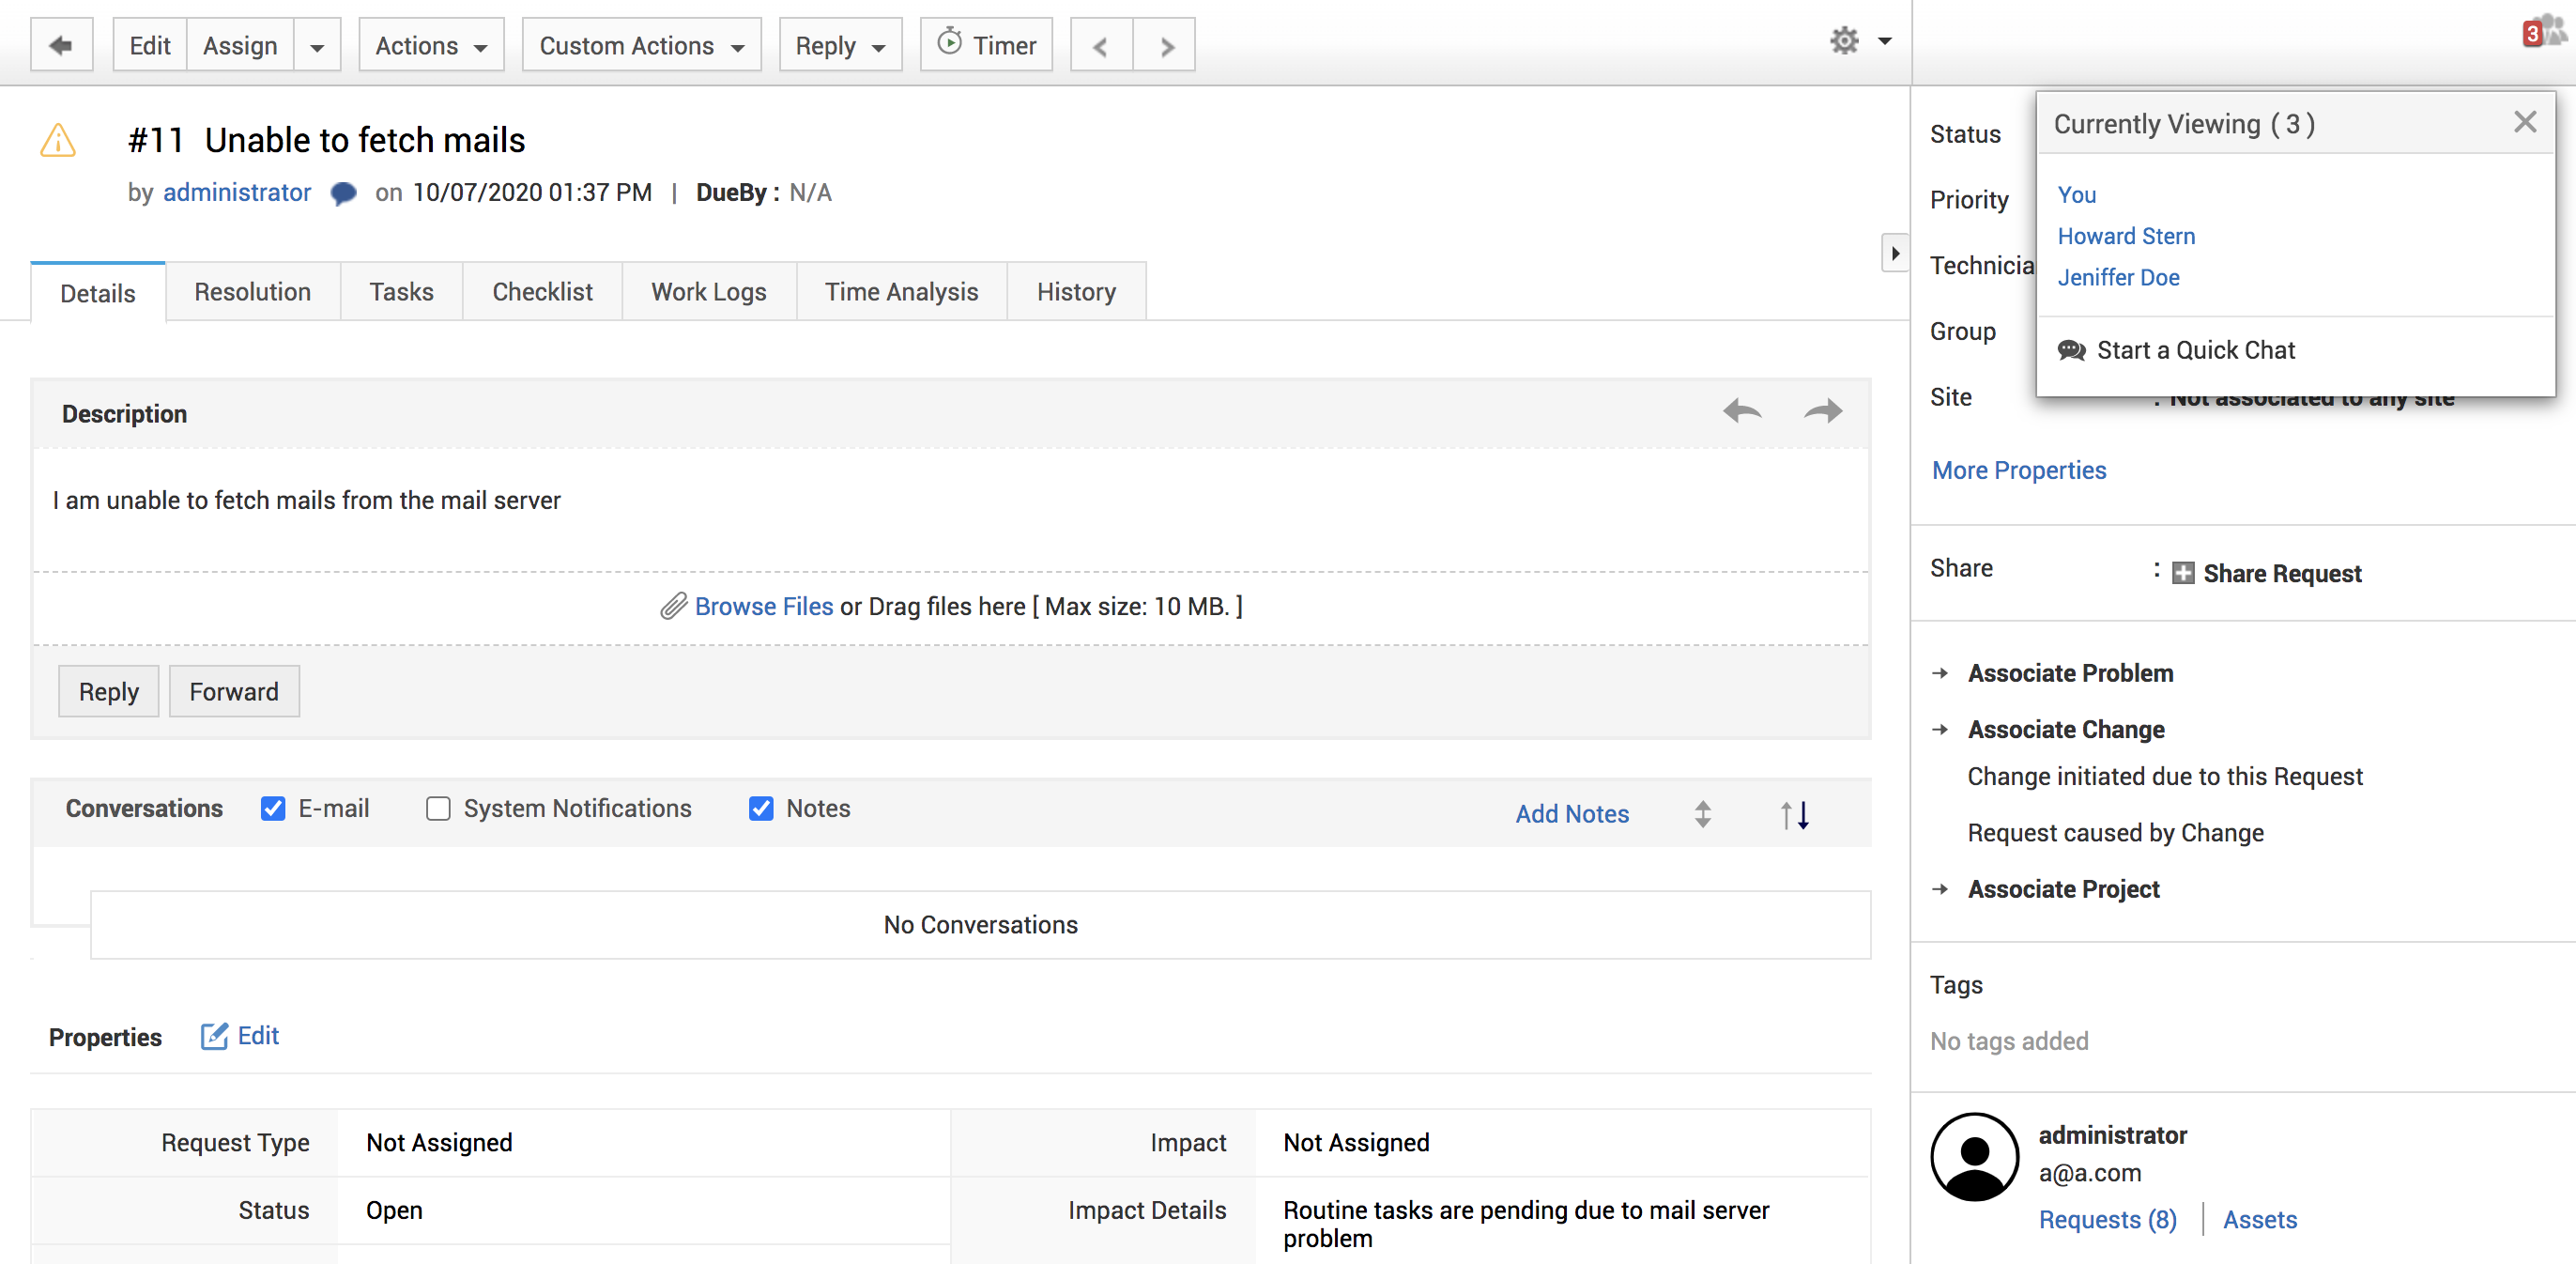Click the chat bubble next to administrator
This screenshot has height=1264, width=2576.
pyautogui.click(x=343, y=193)
